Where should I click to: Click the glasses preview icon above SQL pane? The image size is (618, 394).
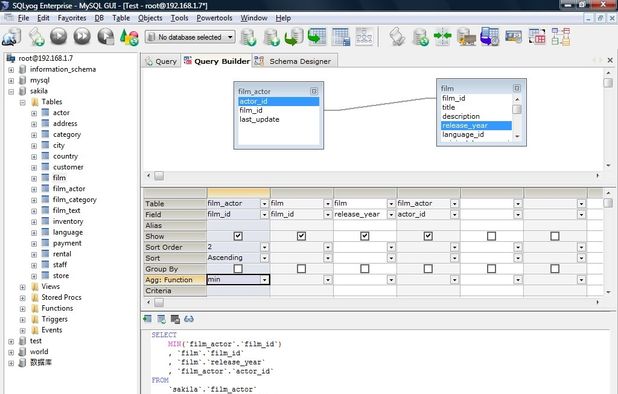(189, 319)
